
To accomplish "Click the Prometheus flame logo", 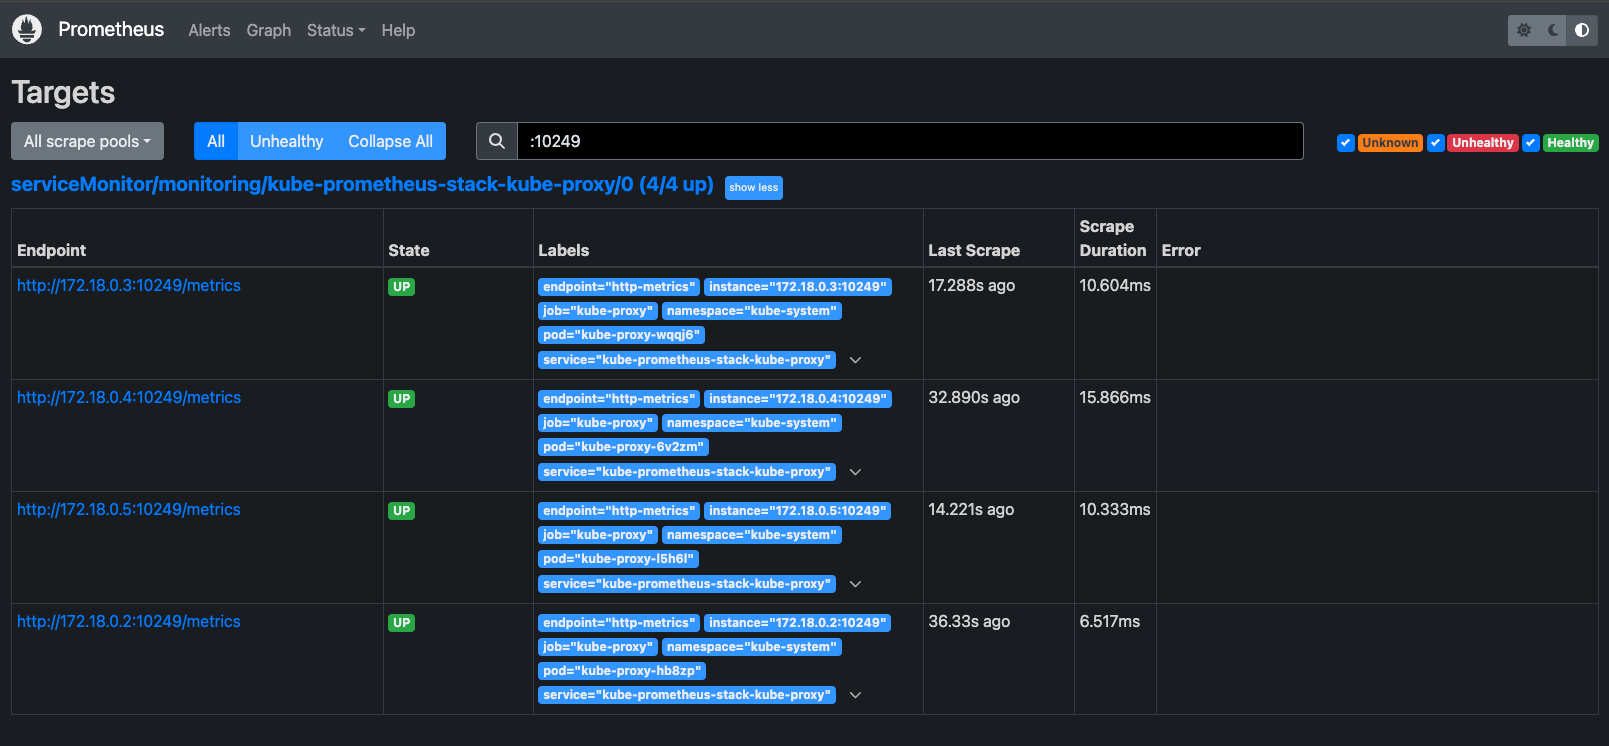I will [27, 30].
